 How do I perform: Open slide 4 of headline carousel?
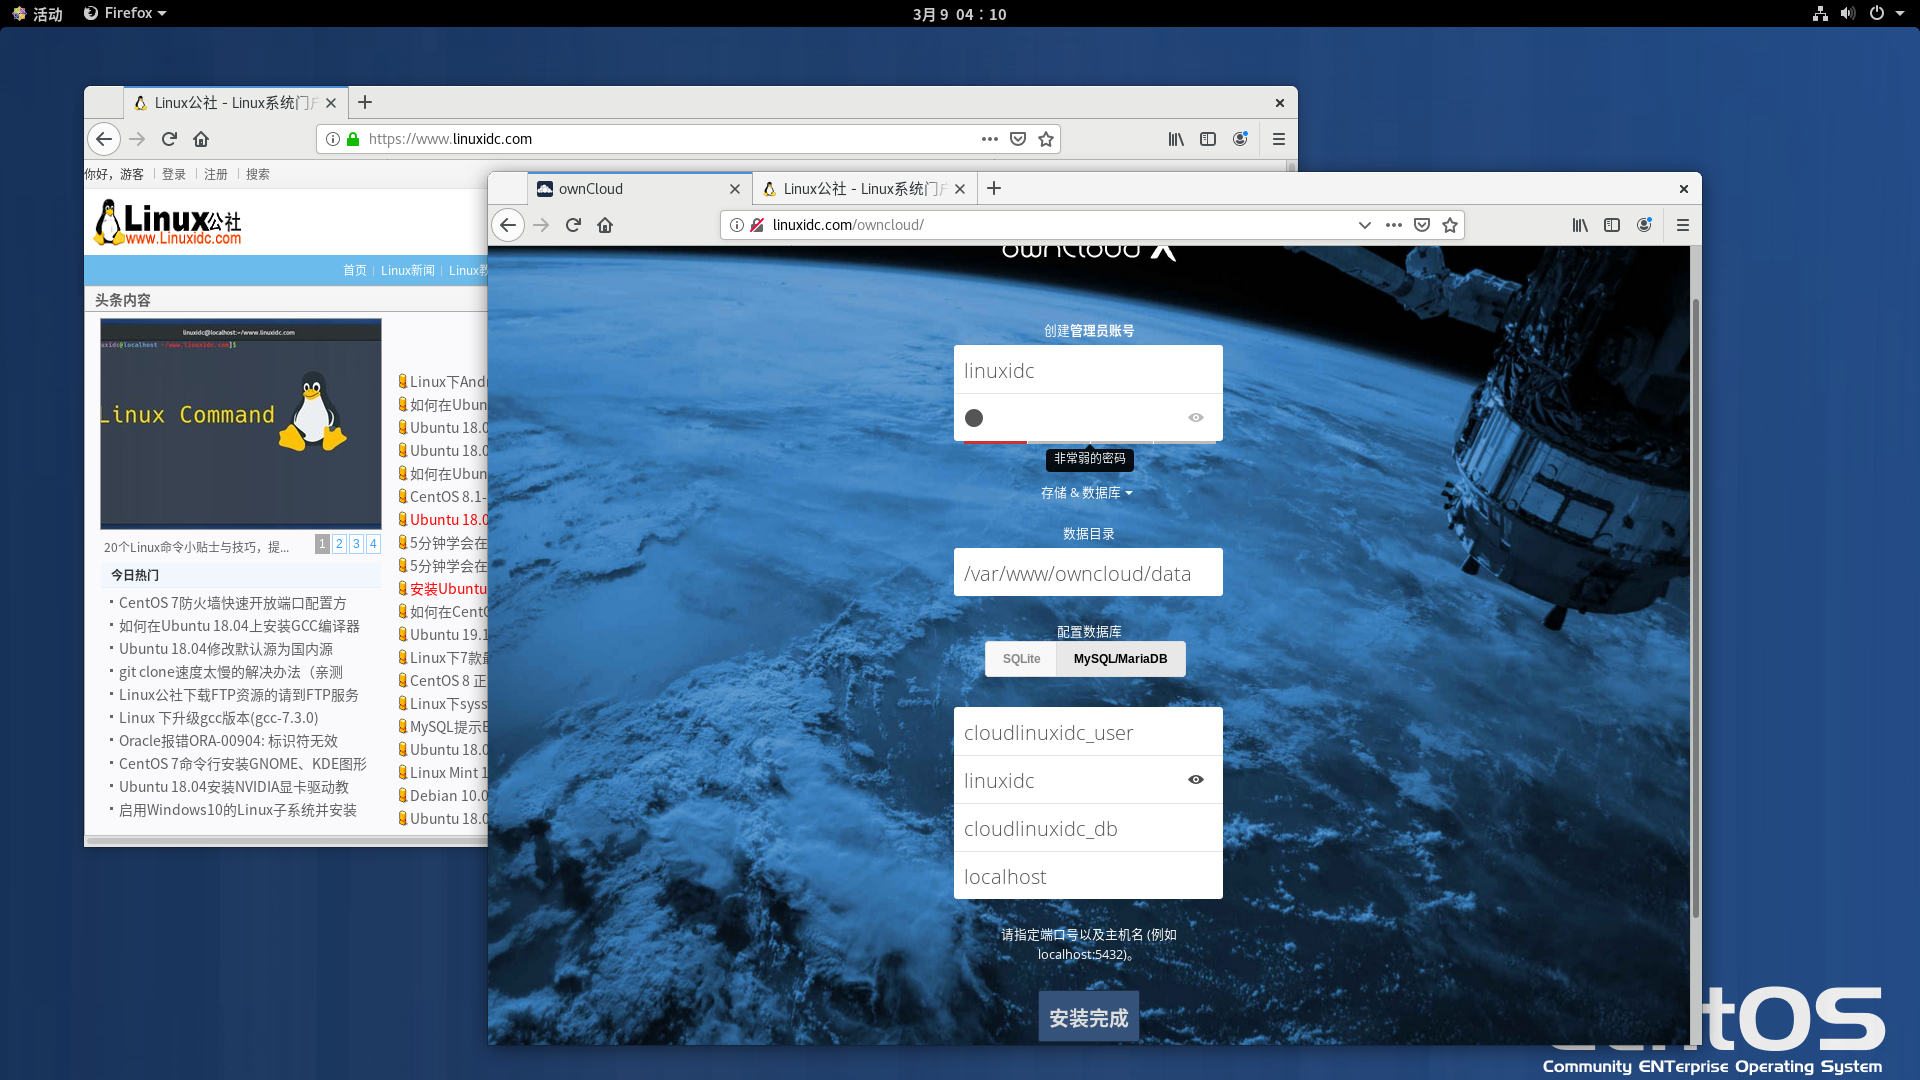[x=373, y=544]
